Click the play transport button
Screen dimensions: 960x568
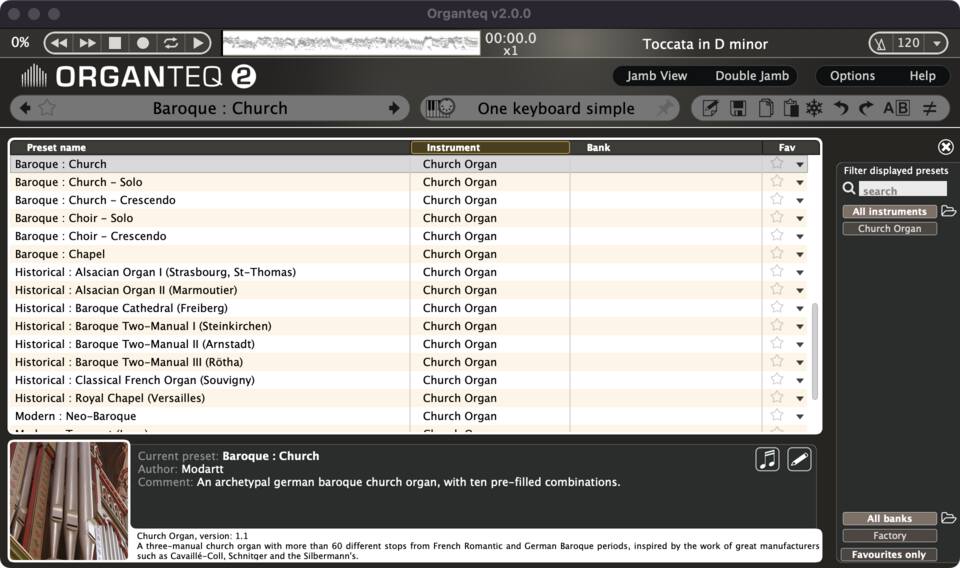tap(198, 43)
